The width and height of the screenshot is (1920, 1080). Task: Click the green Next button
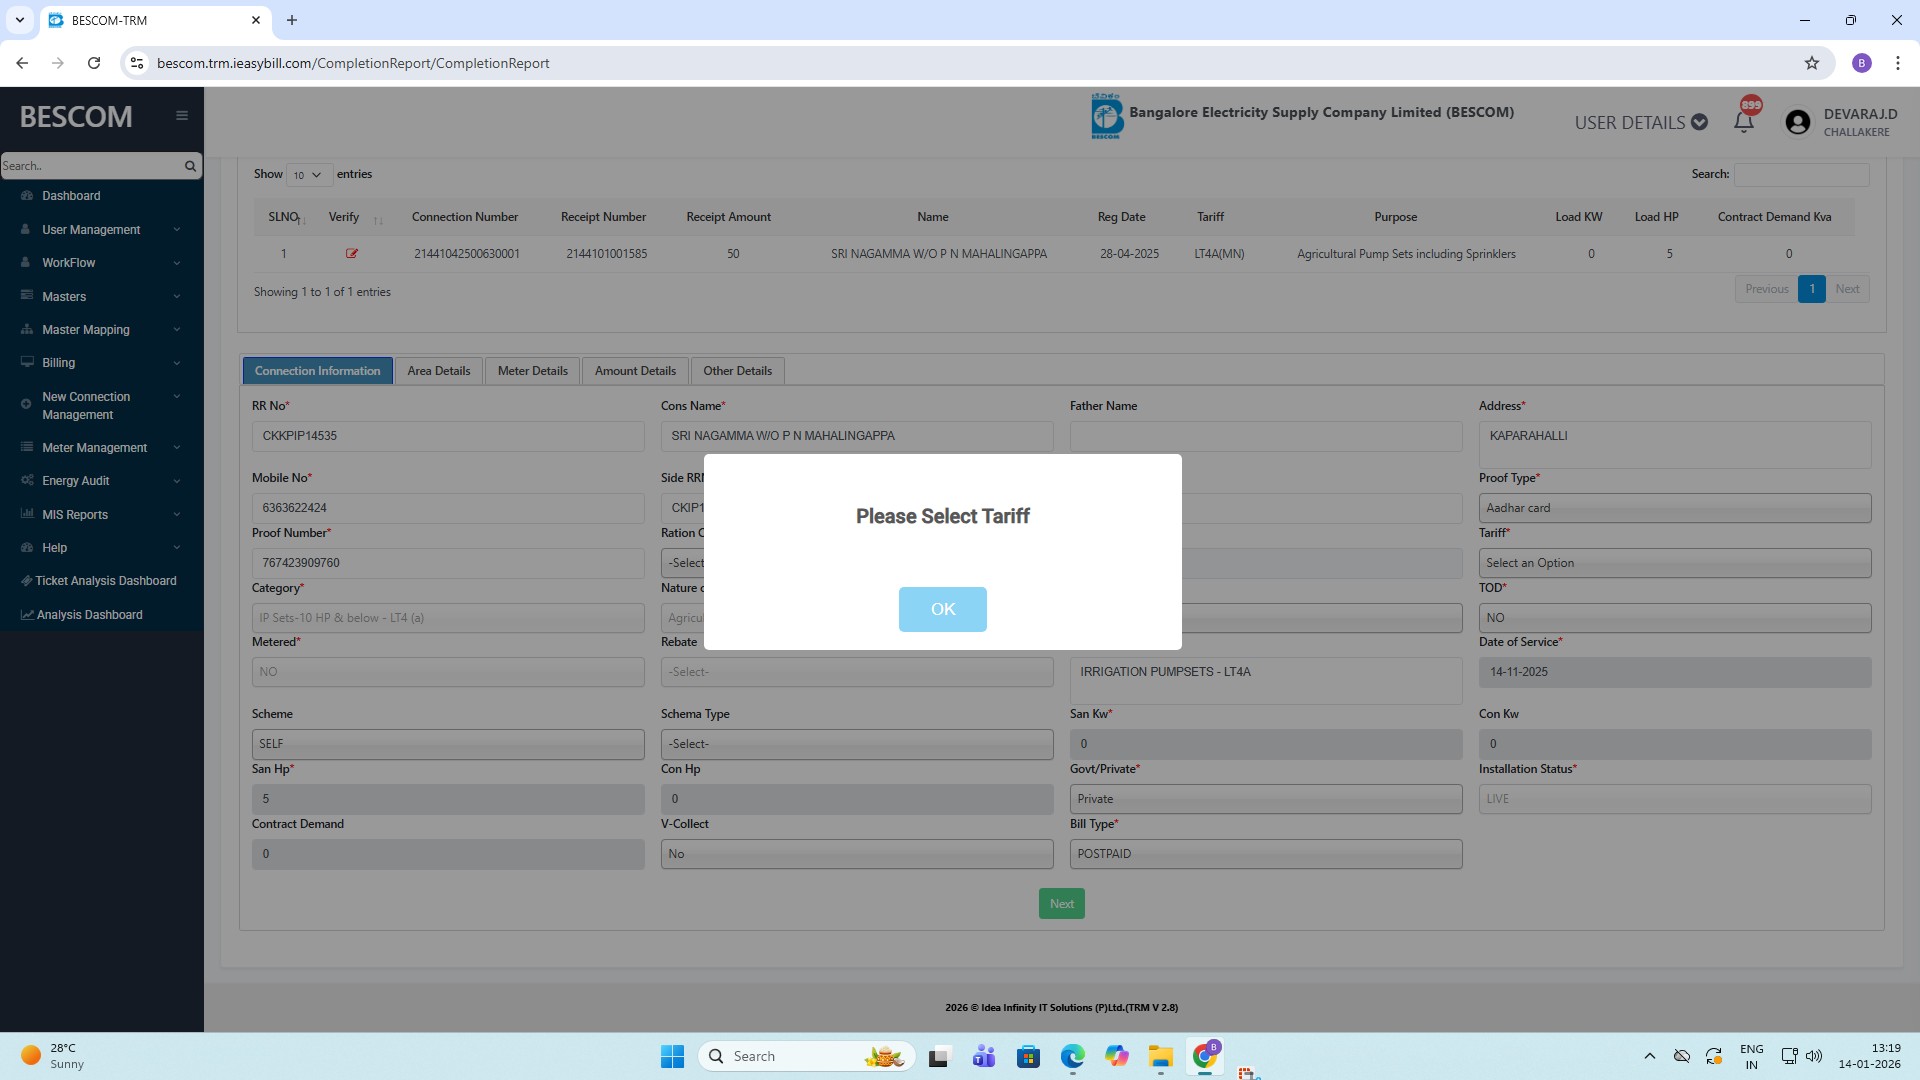point(1061,904)
